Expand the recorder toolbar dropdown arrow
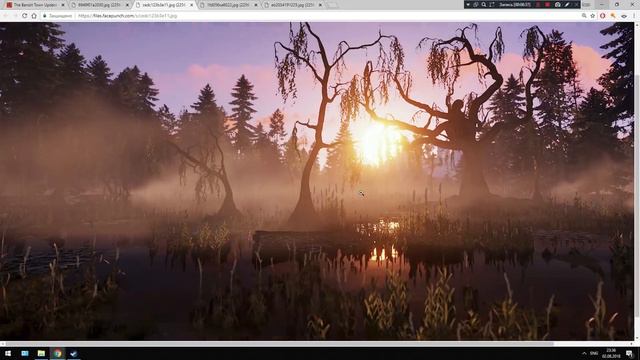 468,4
